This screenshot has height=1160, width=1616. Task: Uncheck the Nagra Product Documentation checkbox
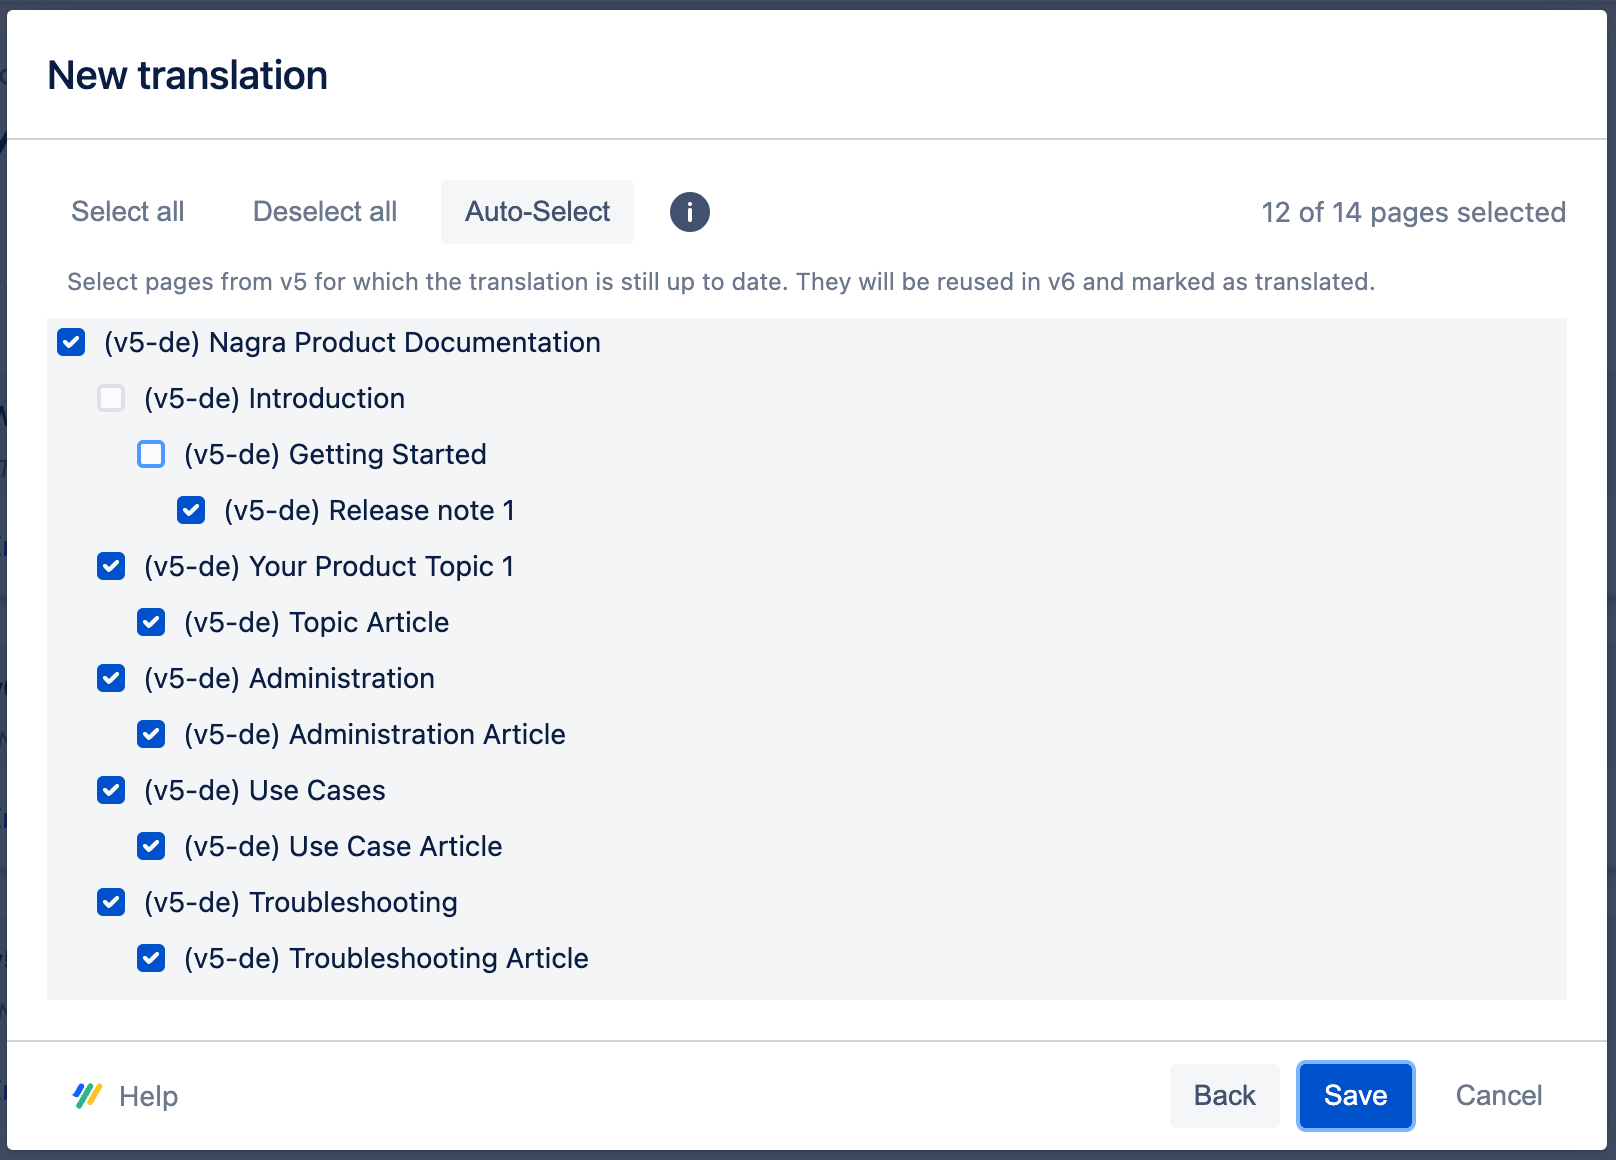pyautogui.click(x=71, y=342)
